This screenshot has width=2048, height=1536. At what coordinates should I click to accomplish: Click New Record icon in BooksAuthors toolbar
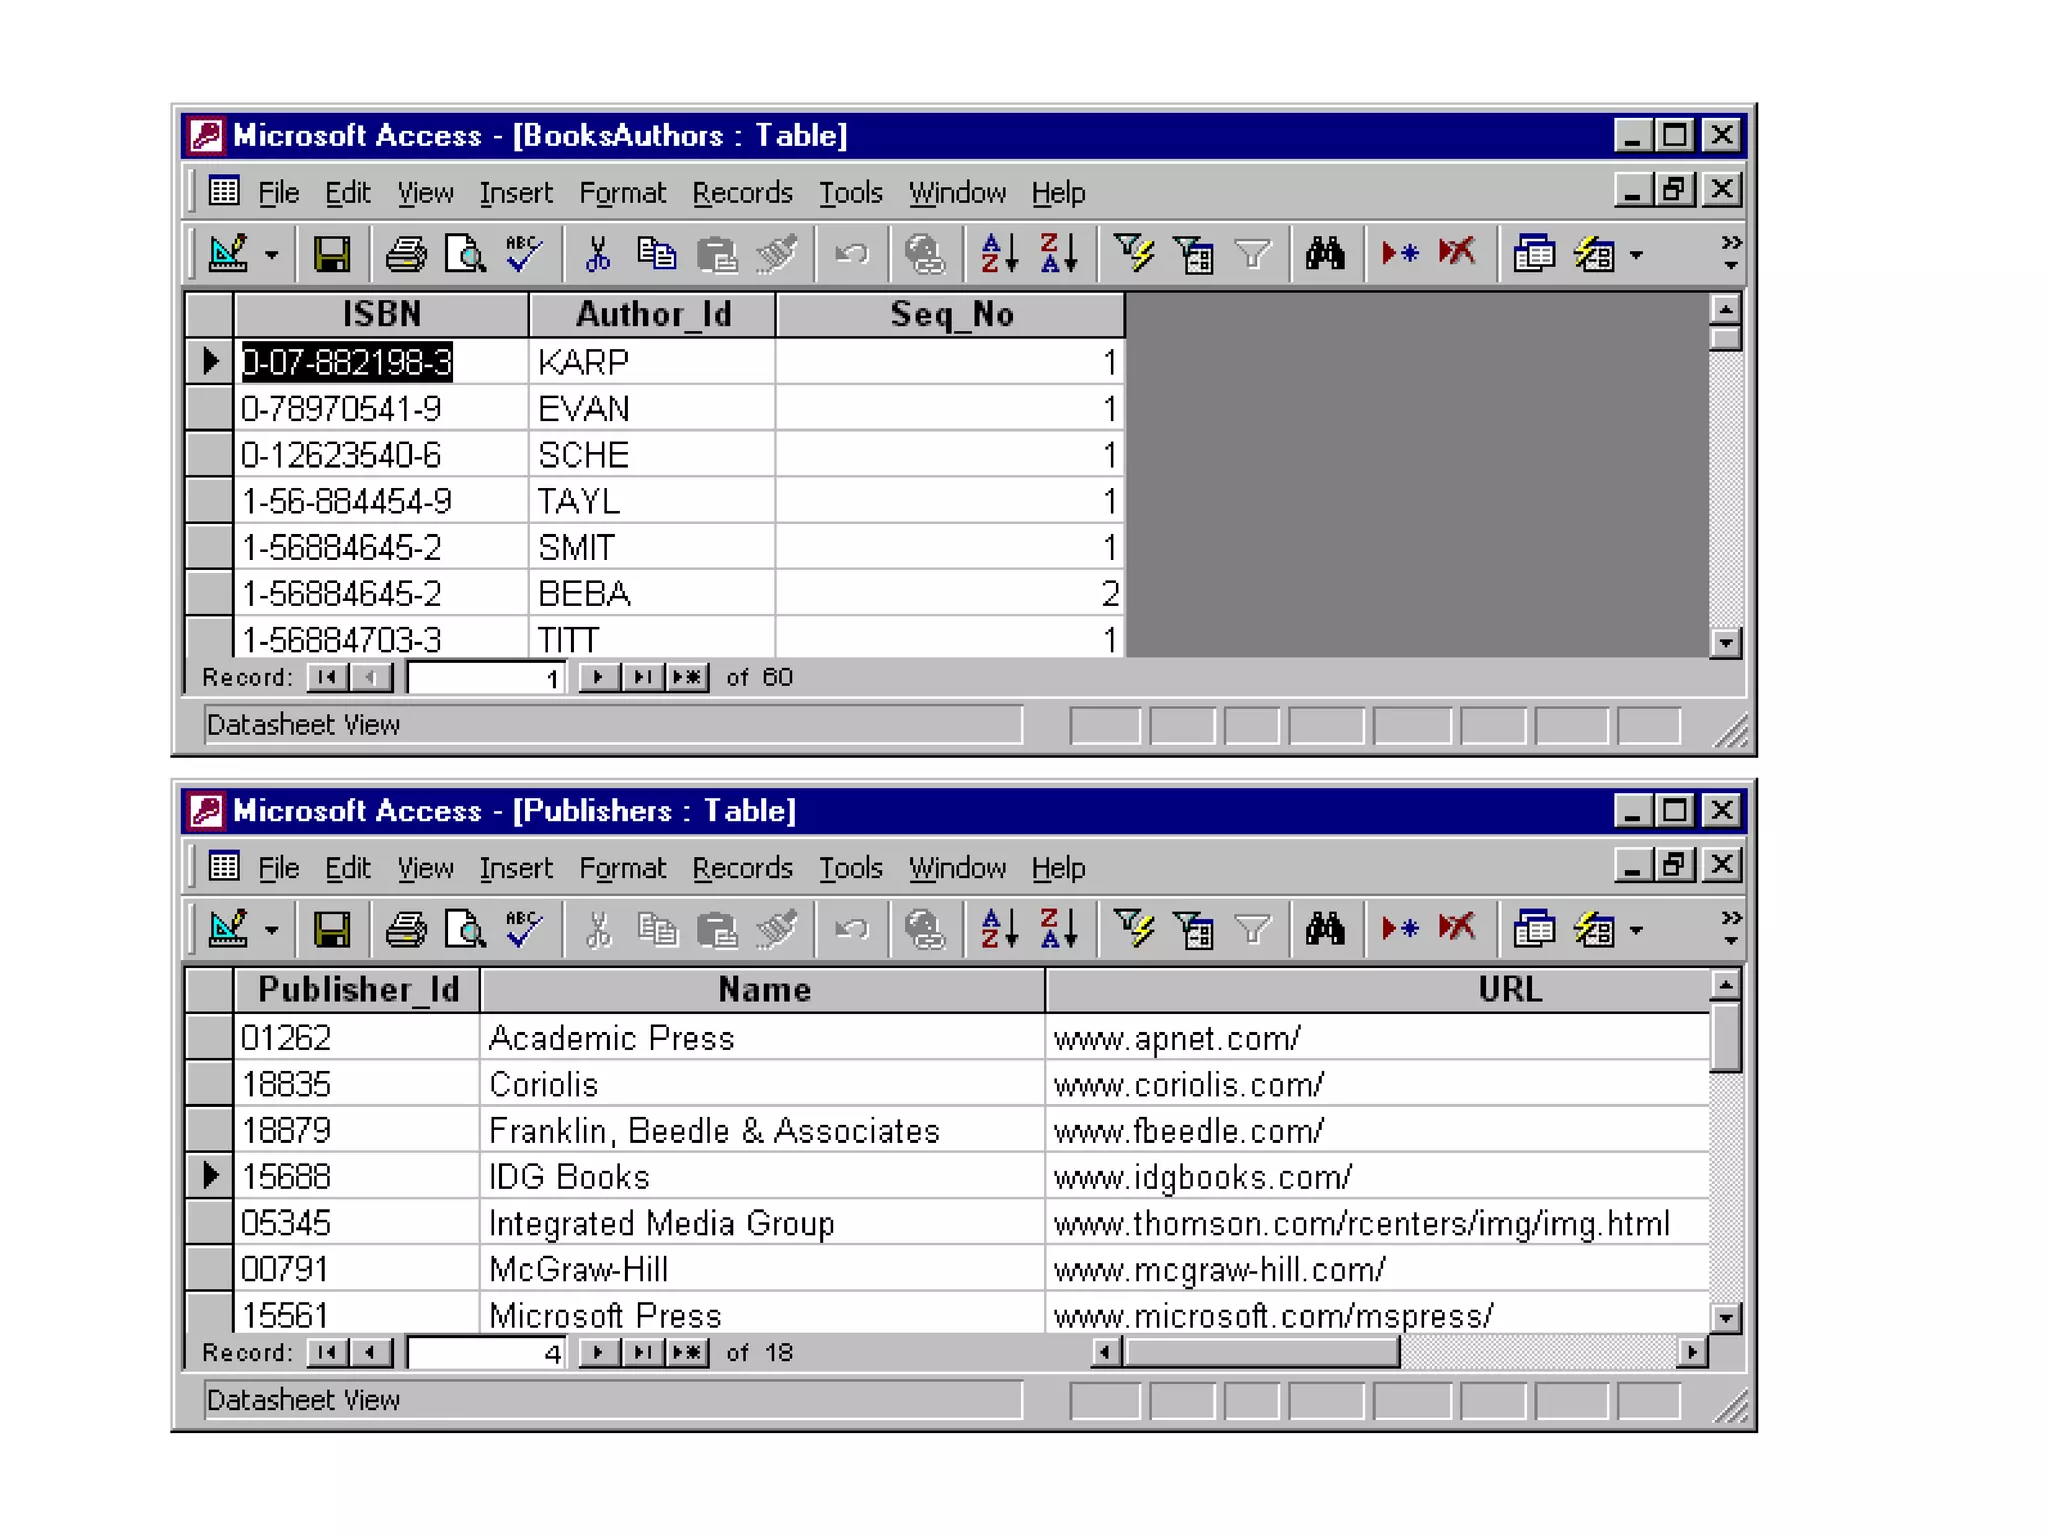click(x=1400, y=254)
